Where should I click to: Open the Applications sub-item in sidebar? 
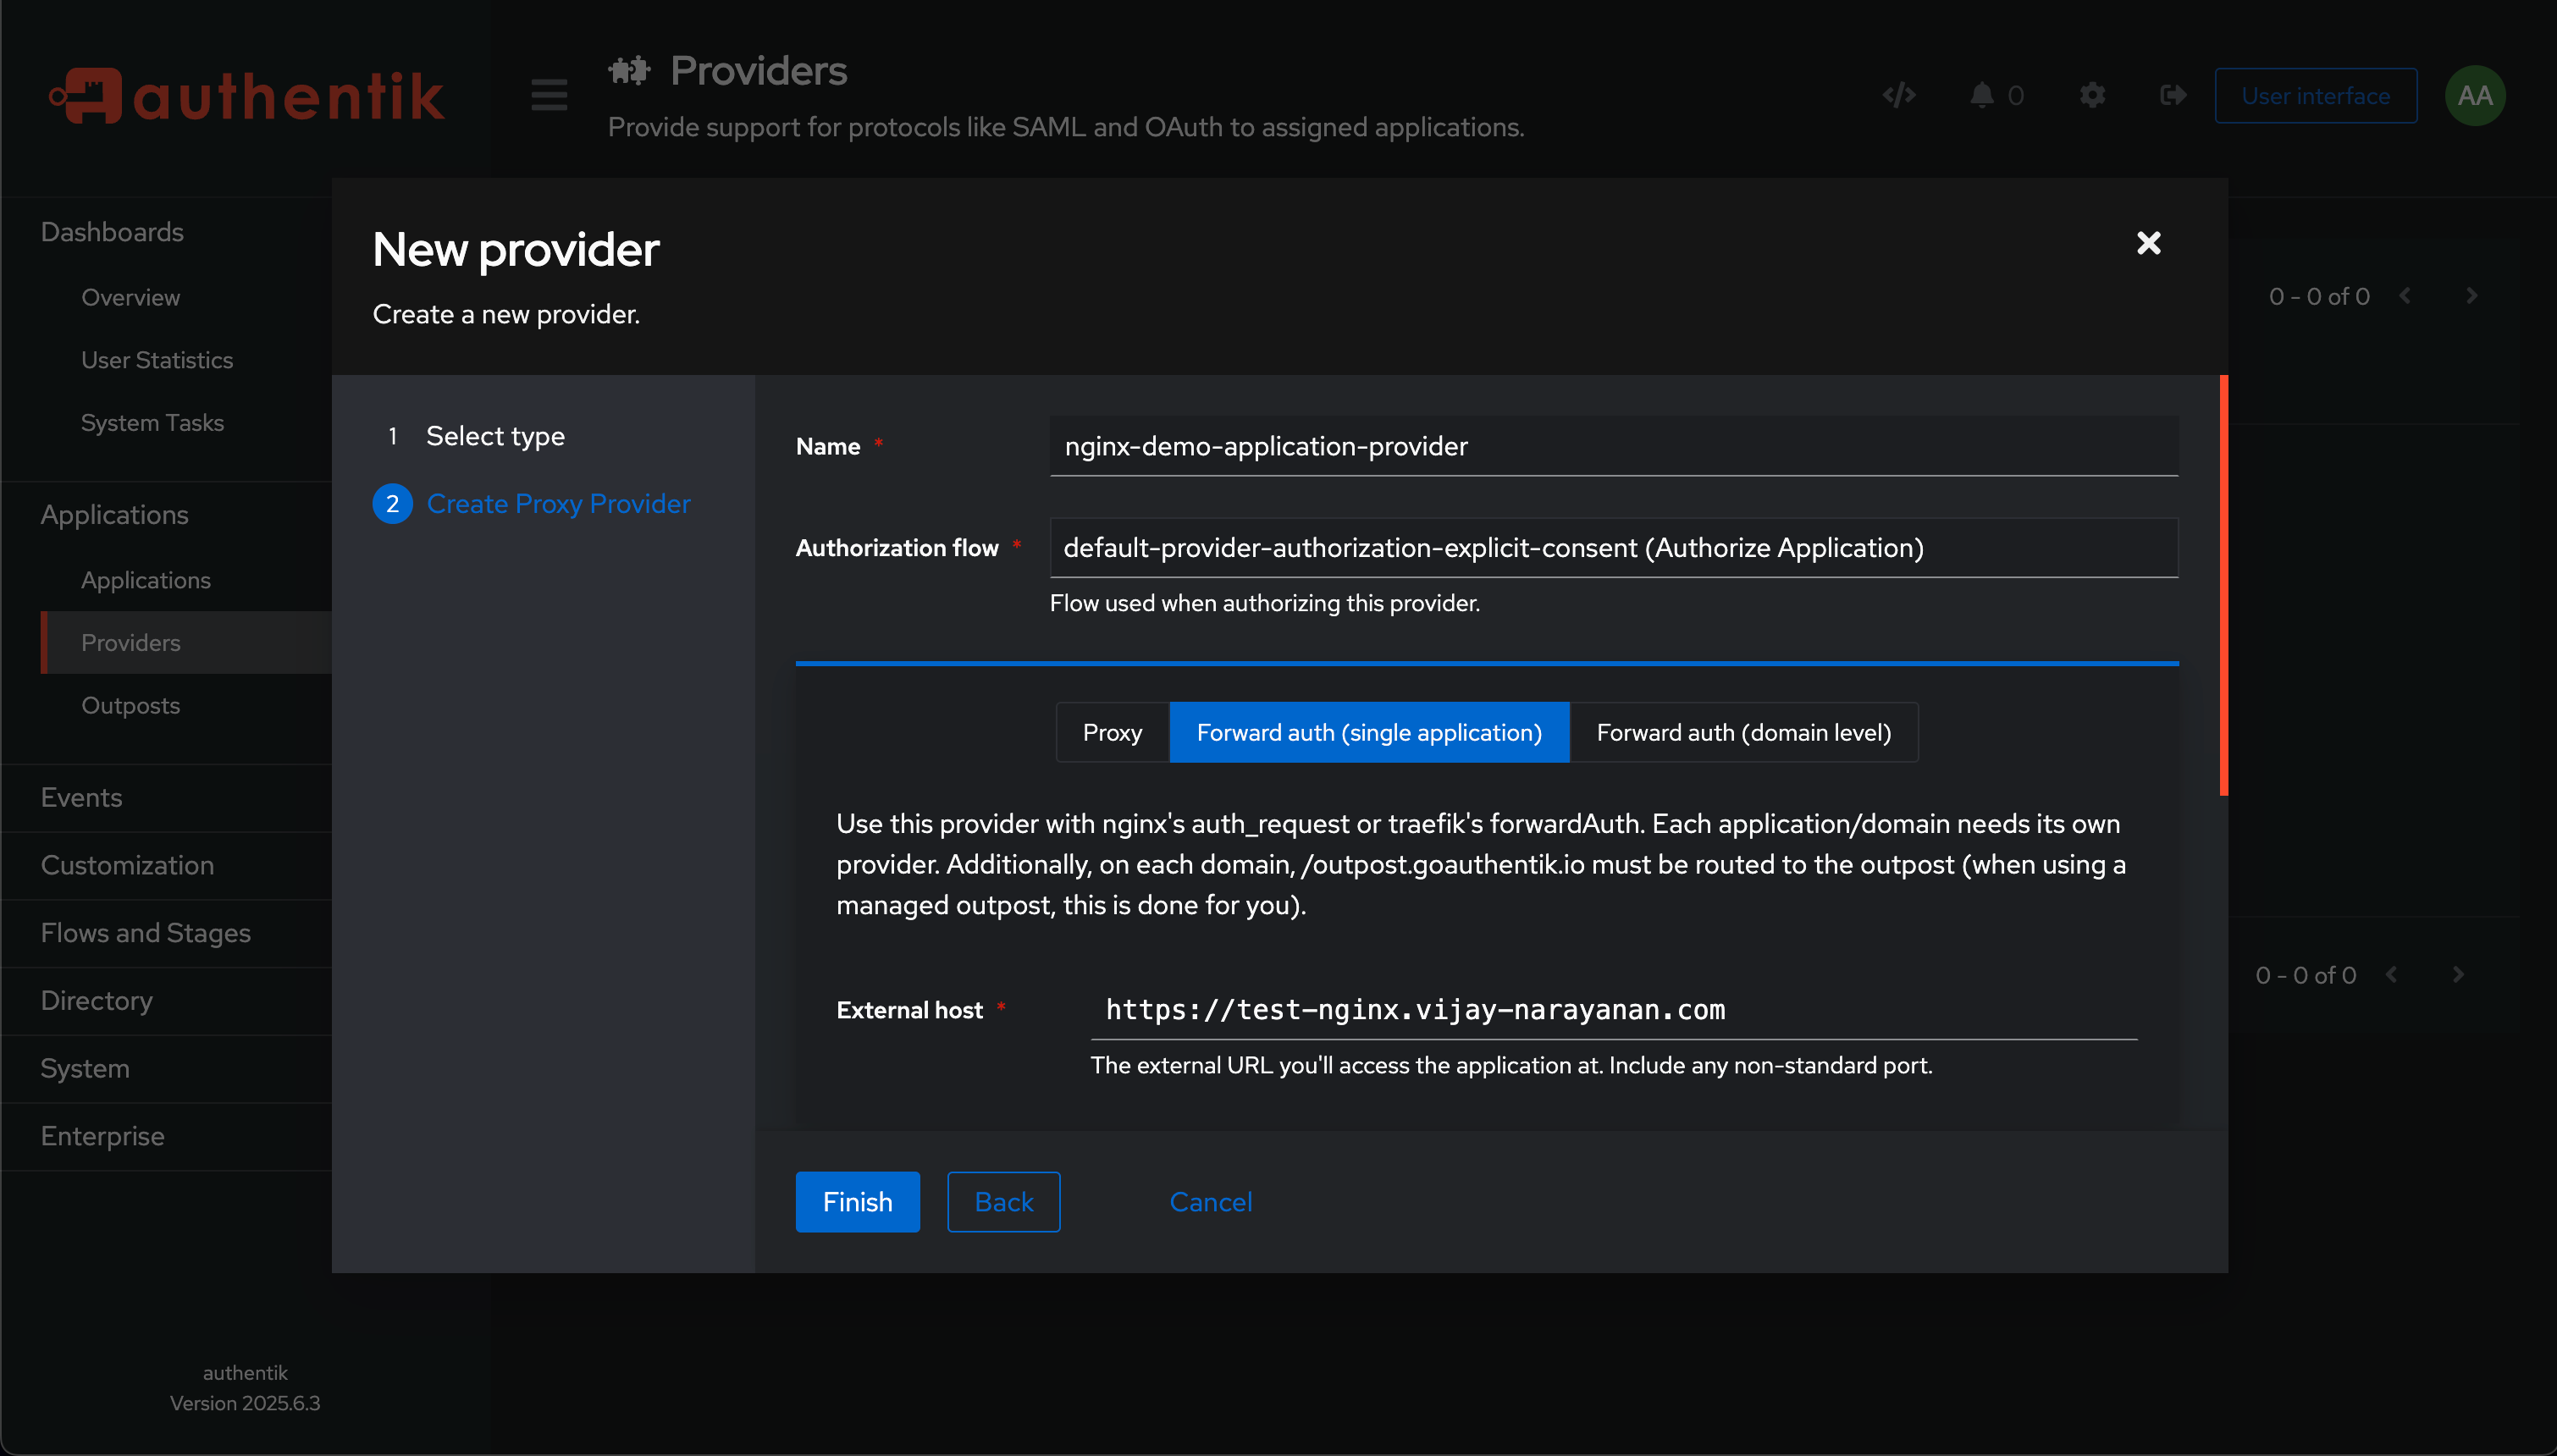(146, 580)
